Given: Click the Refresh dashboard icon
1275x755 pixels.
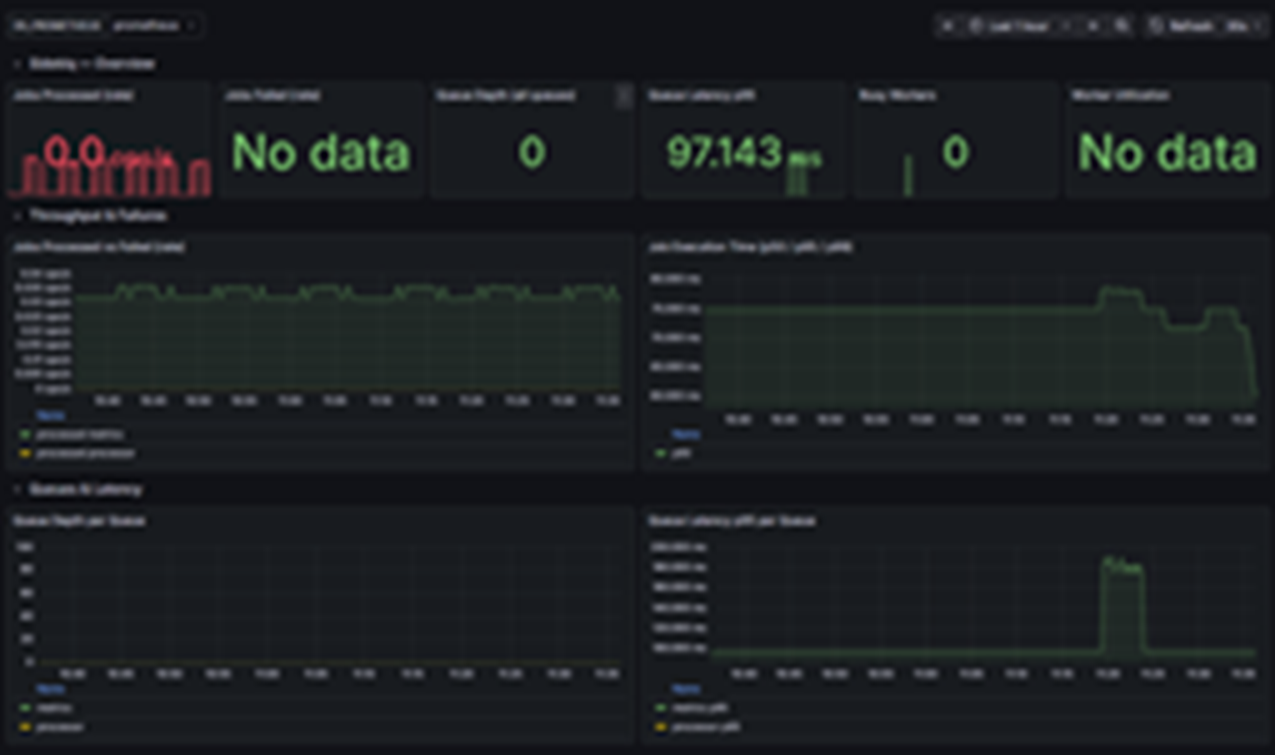Looking at the screenshot, I should click(x=1158, y=26).
